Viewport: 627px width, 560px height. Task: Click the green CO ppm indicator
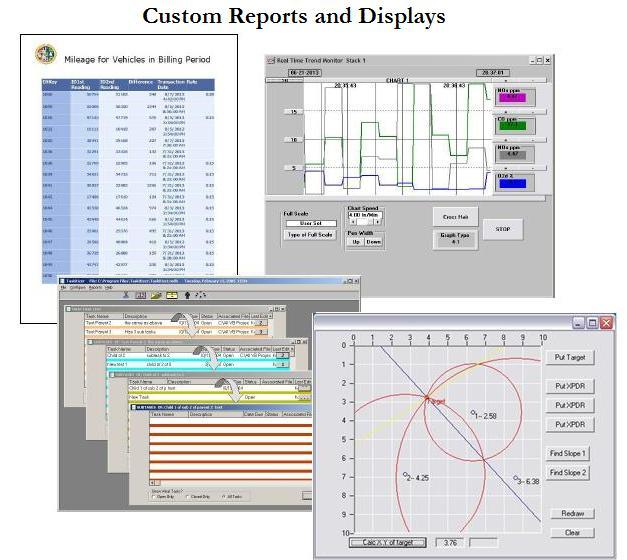click(x=511, y=126)
